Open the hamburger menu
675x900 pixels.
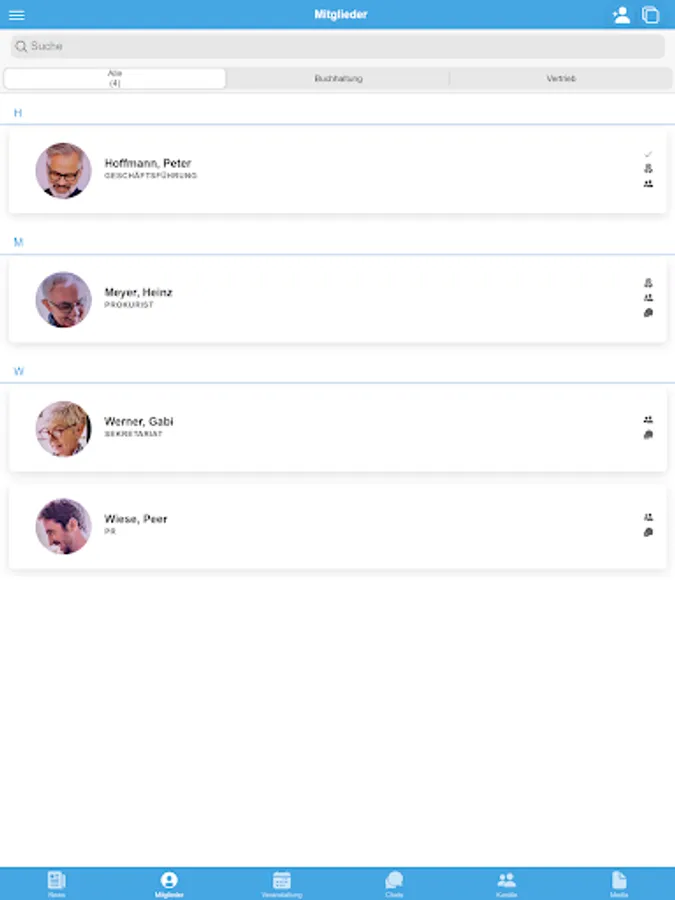coord(17,15)
